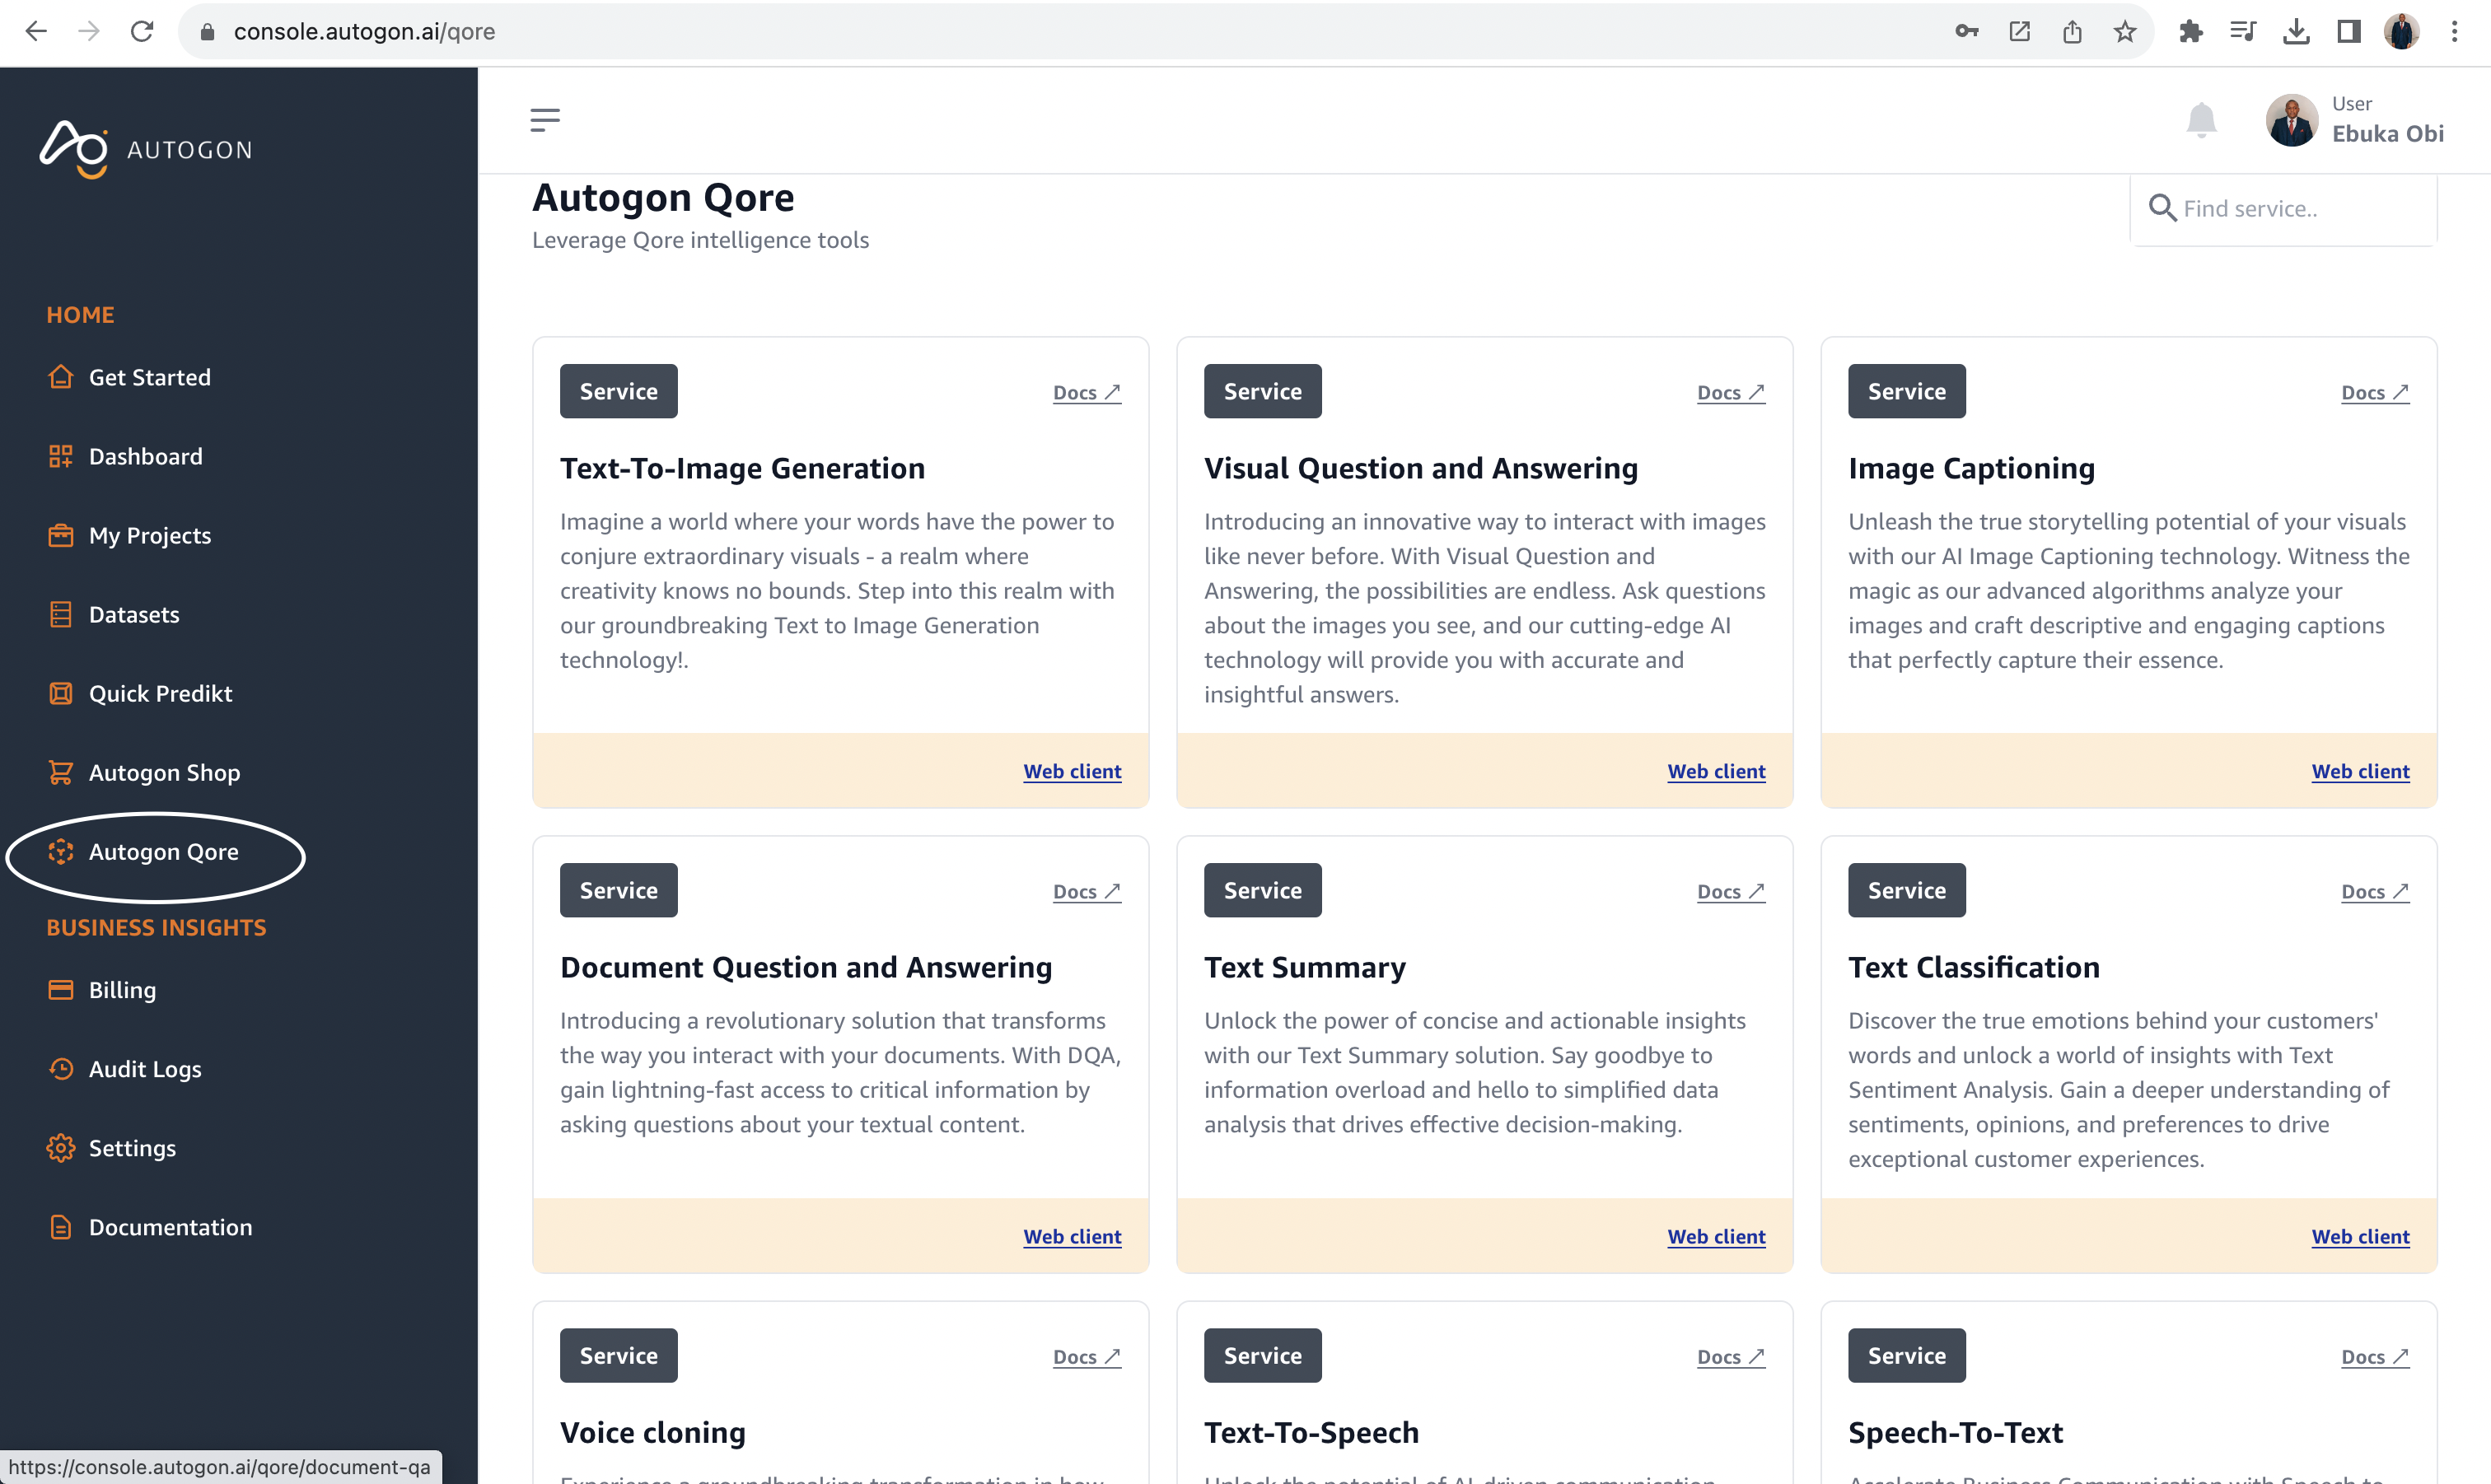Click the My Projects briefcase icon

[61, 535]
